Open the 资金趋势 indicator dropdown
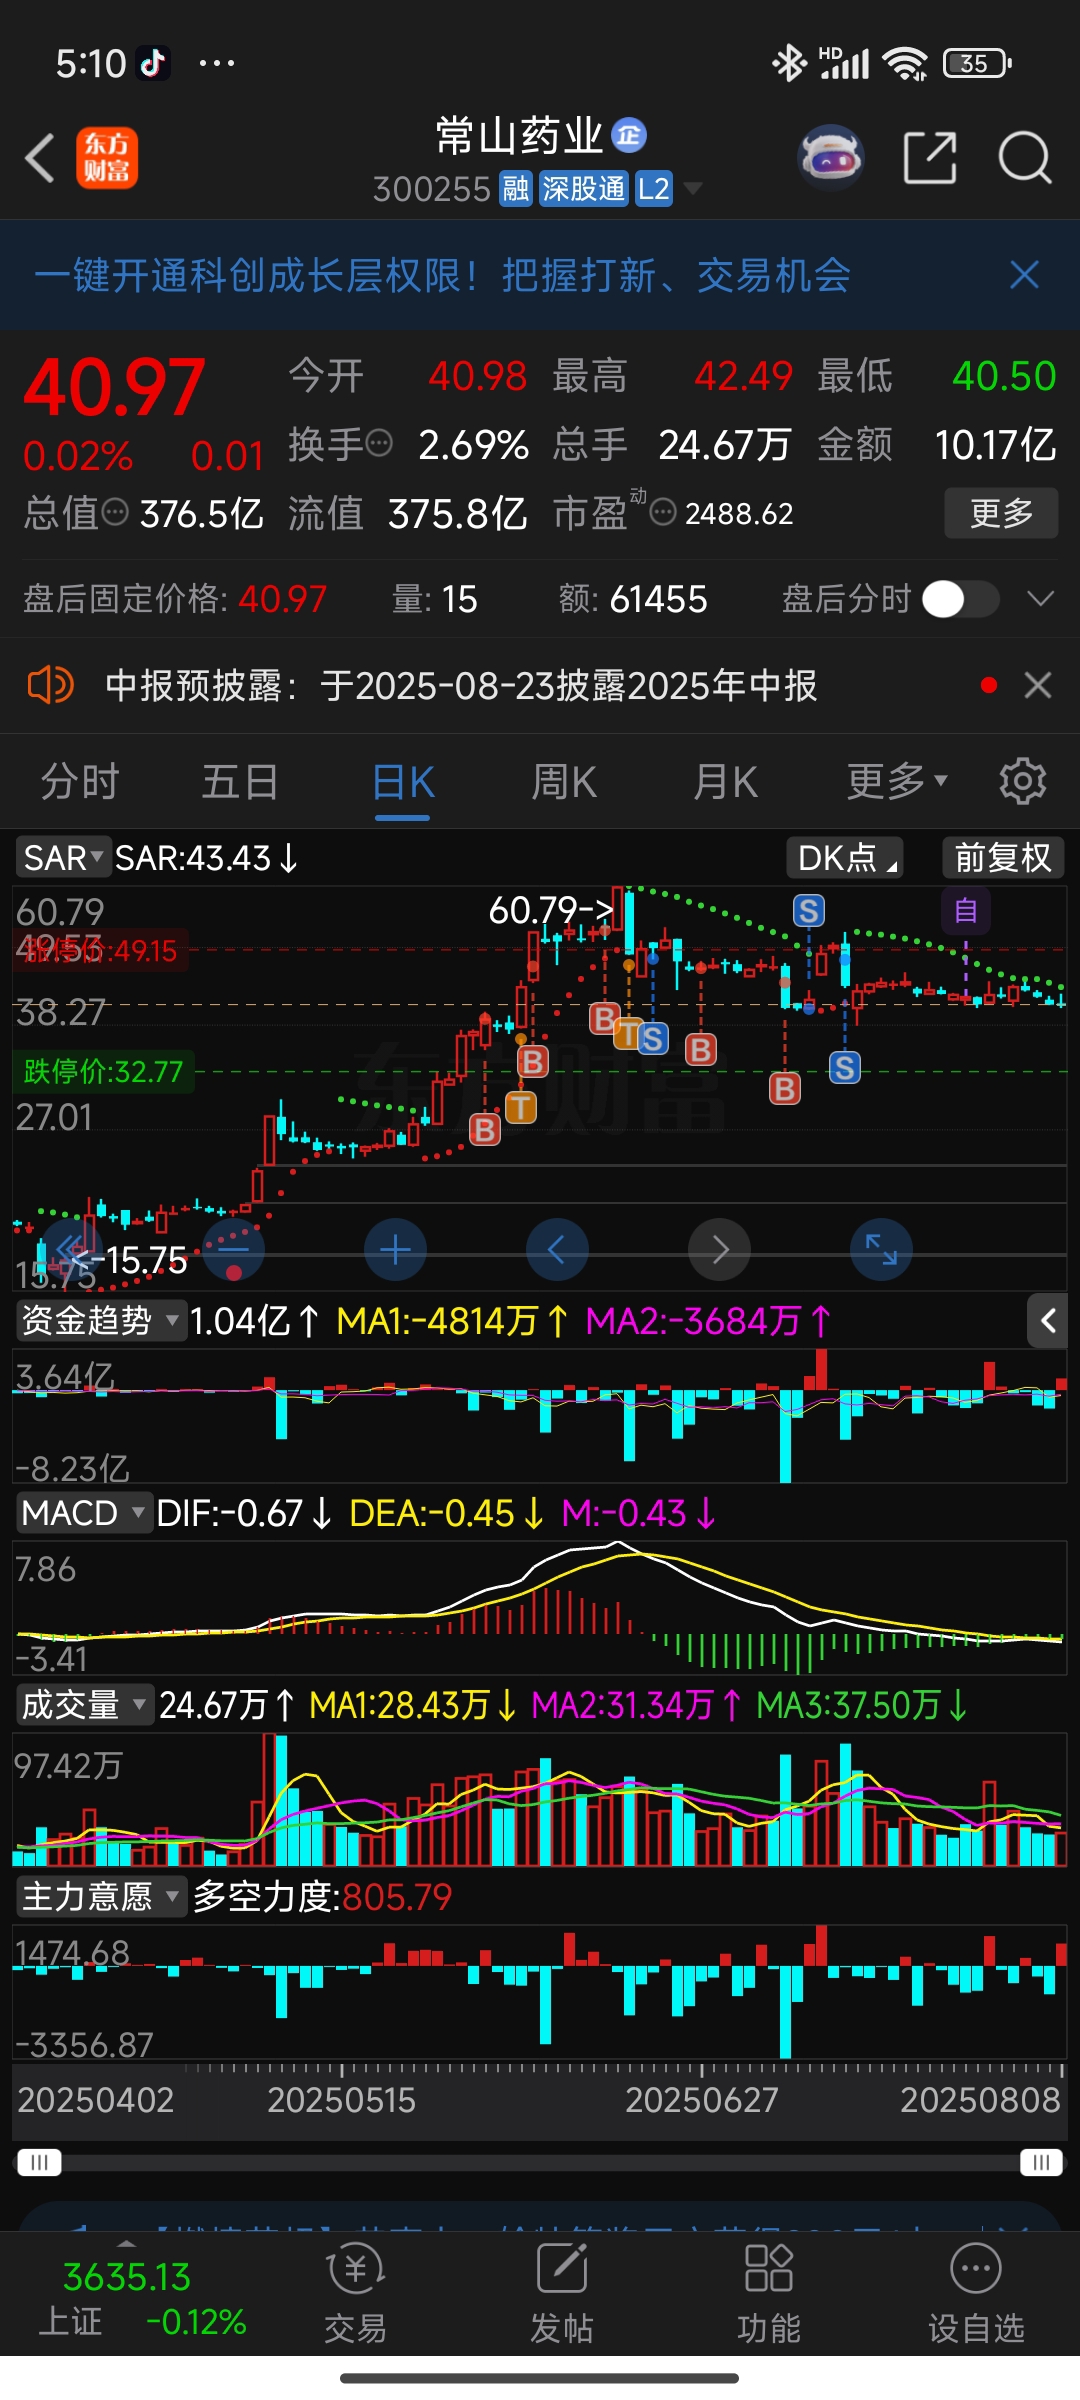1080x2400 pixels. click(101, 1321)
